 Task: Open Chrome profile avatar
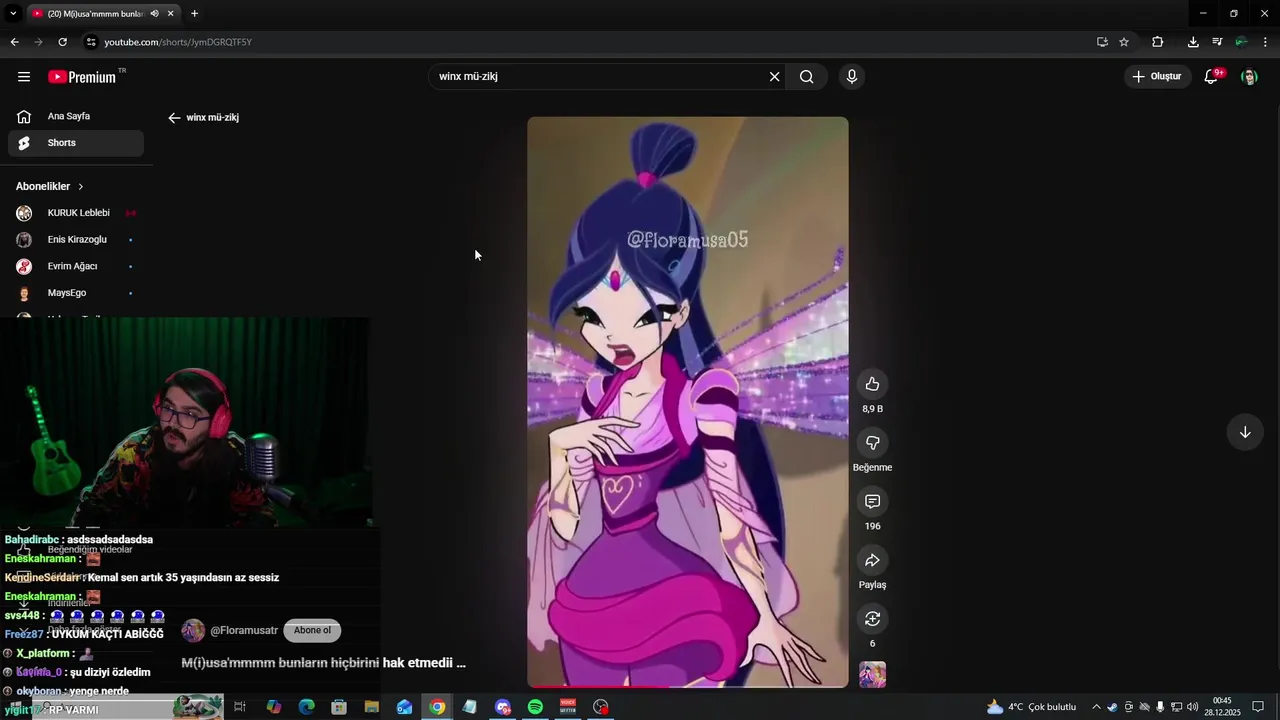coord(1241,42)
